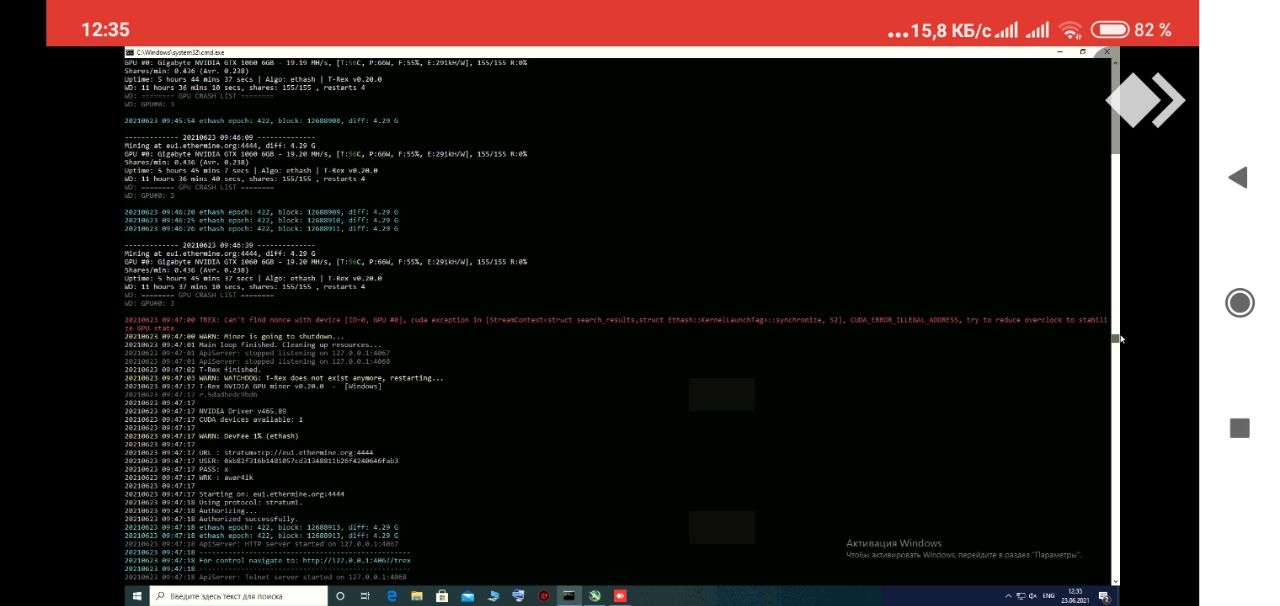
Task: Click the 'NVIDIA Driver v465.89' line
Action: pos(205,411)
